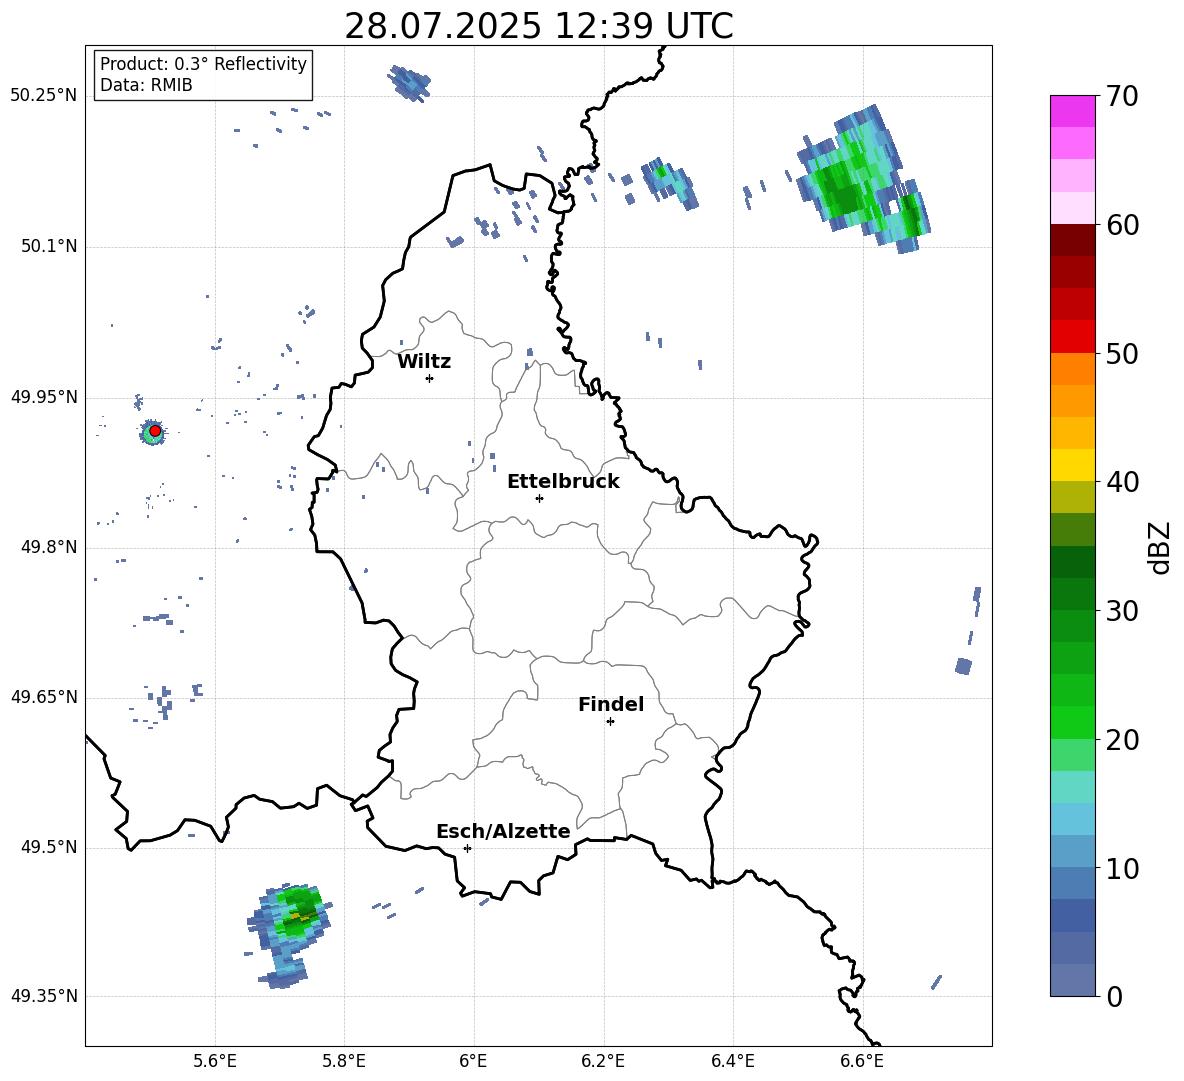Click the yellow colorbar swatch above 40
1184x1081 pixels.
[1072, 465]
